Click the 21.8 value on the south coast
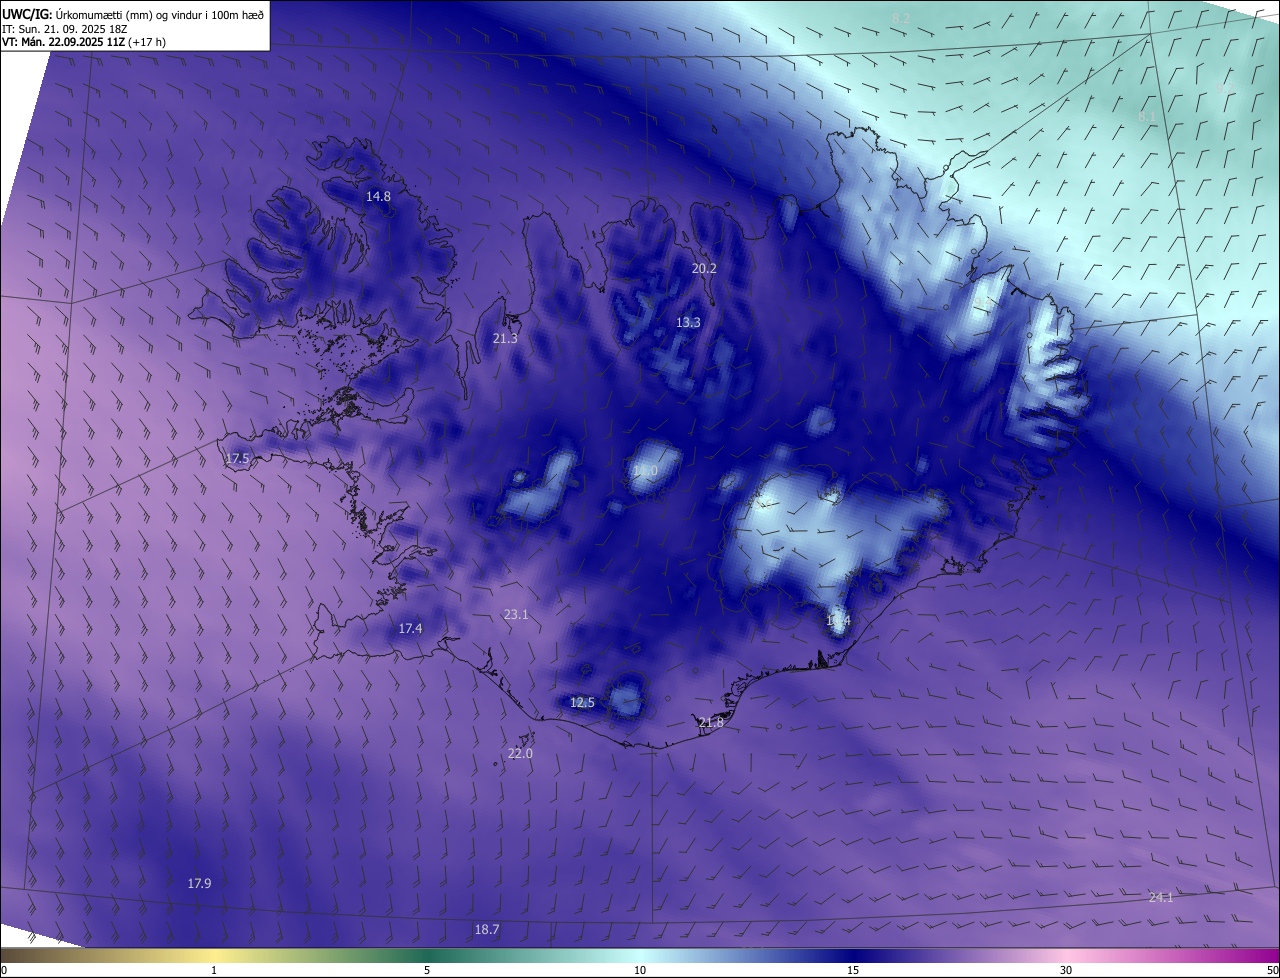This screenshot has height=978, width=1280. [x=711, y=723]
